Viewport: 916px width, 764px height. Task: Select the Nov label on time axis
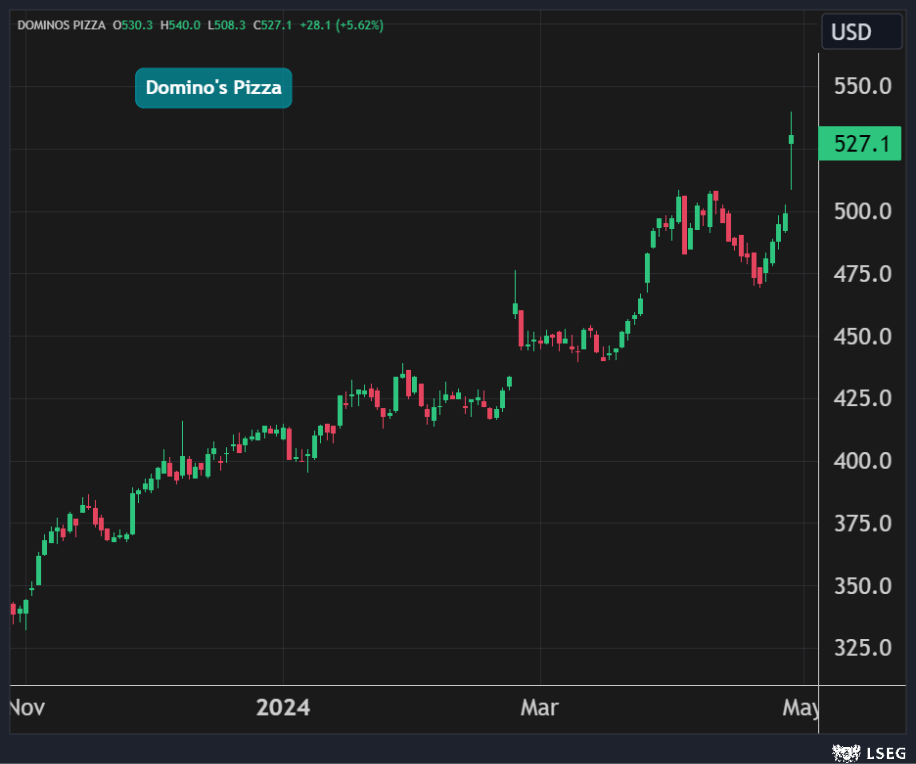tap(26, 708)
